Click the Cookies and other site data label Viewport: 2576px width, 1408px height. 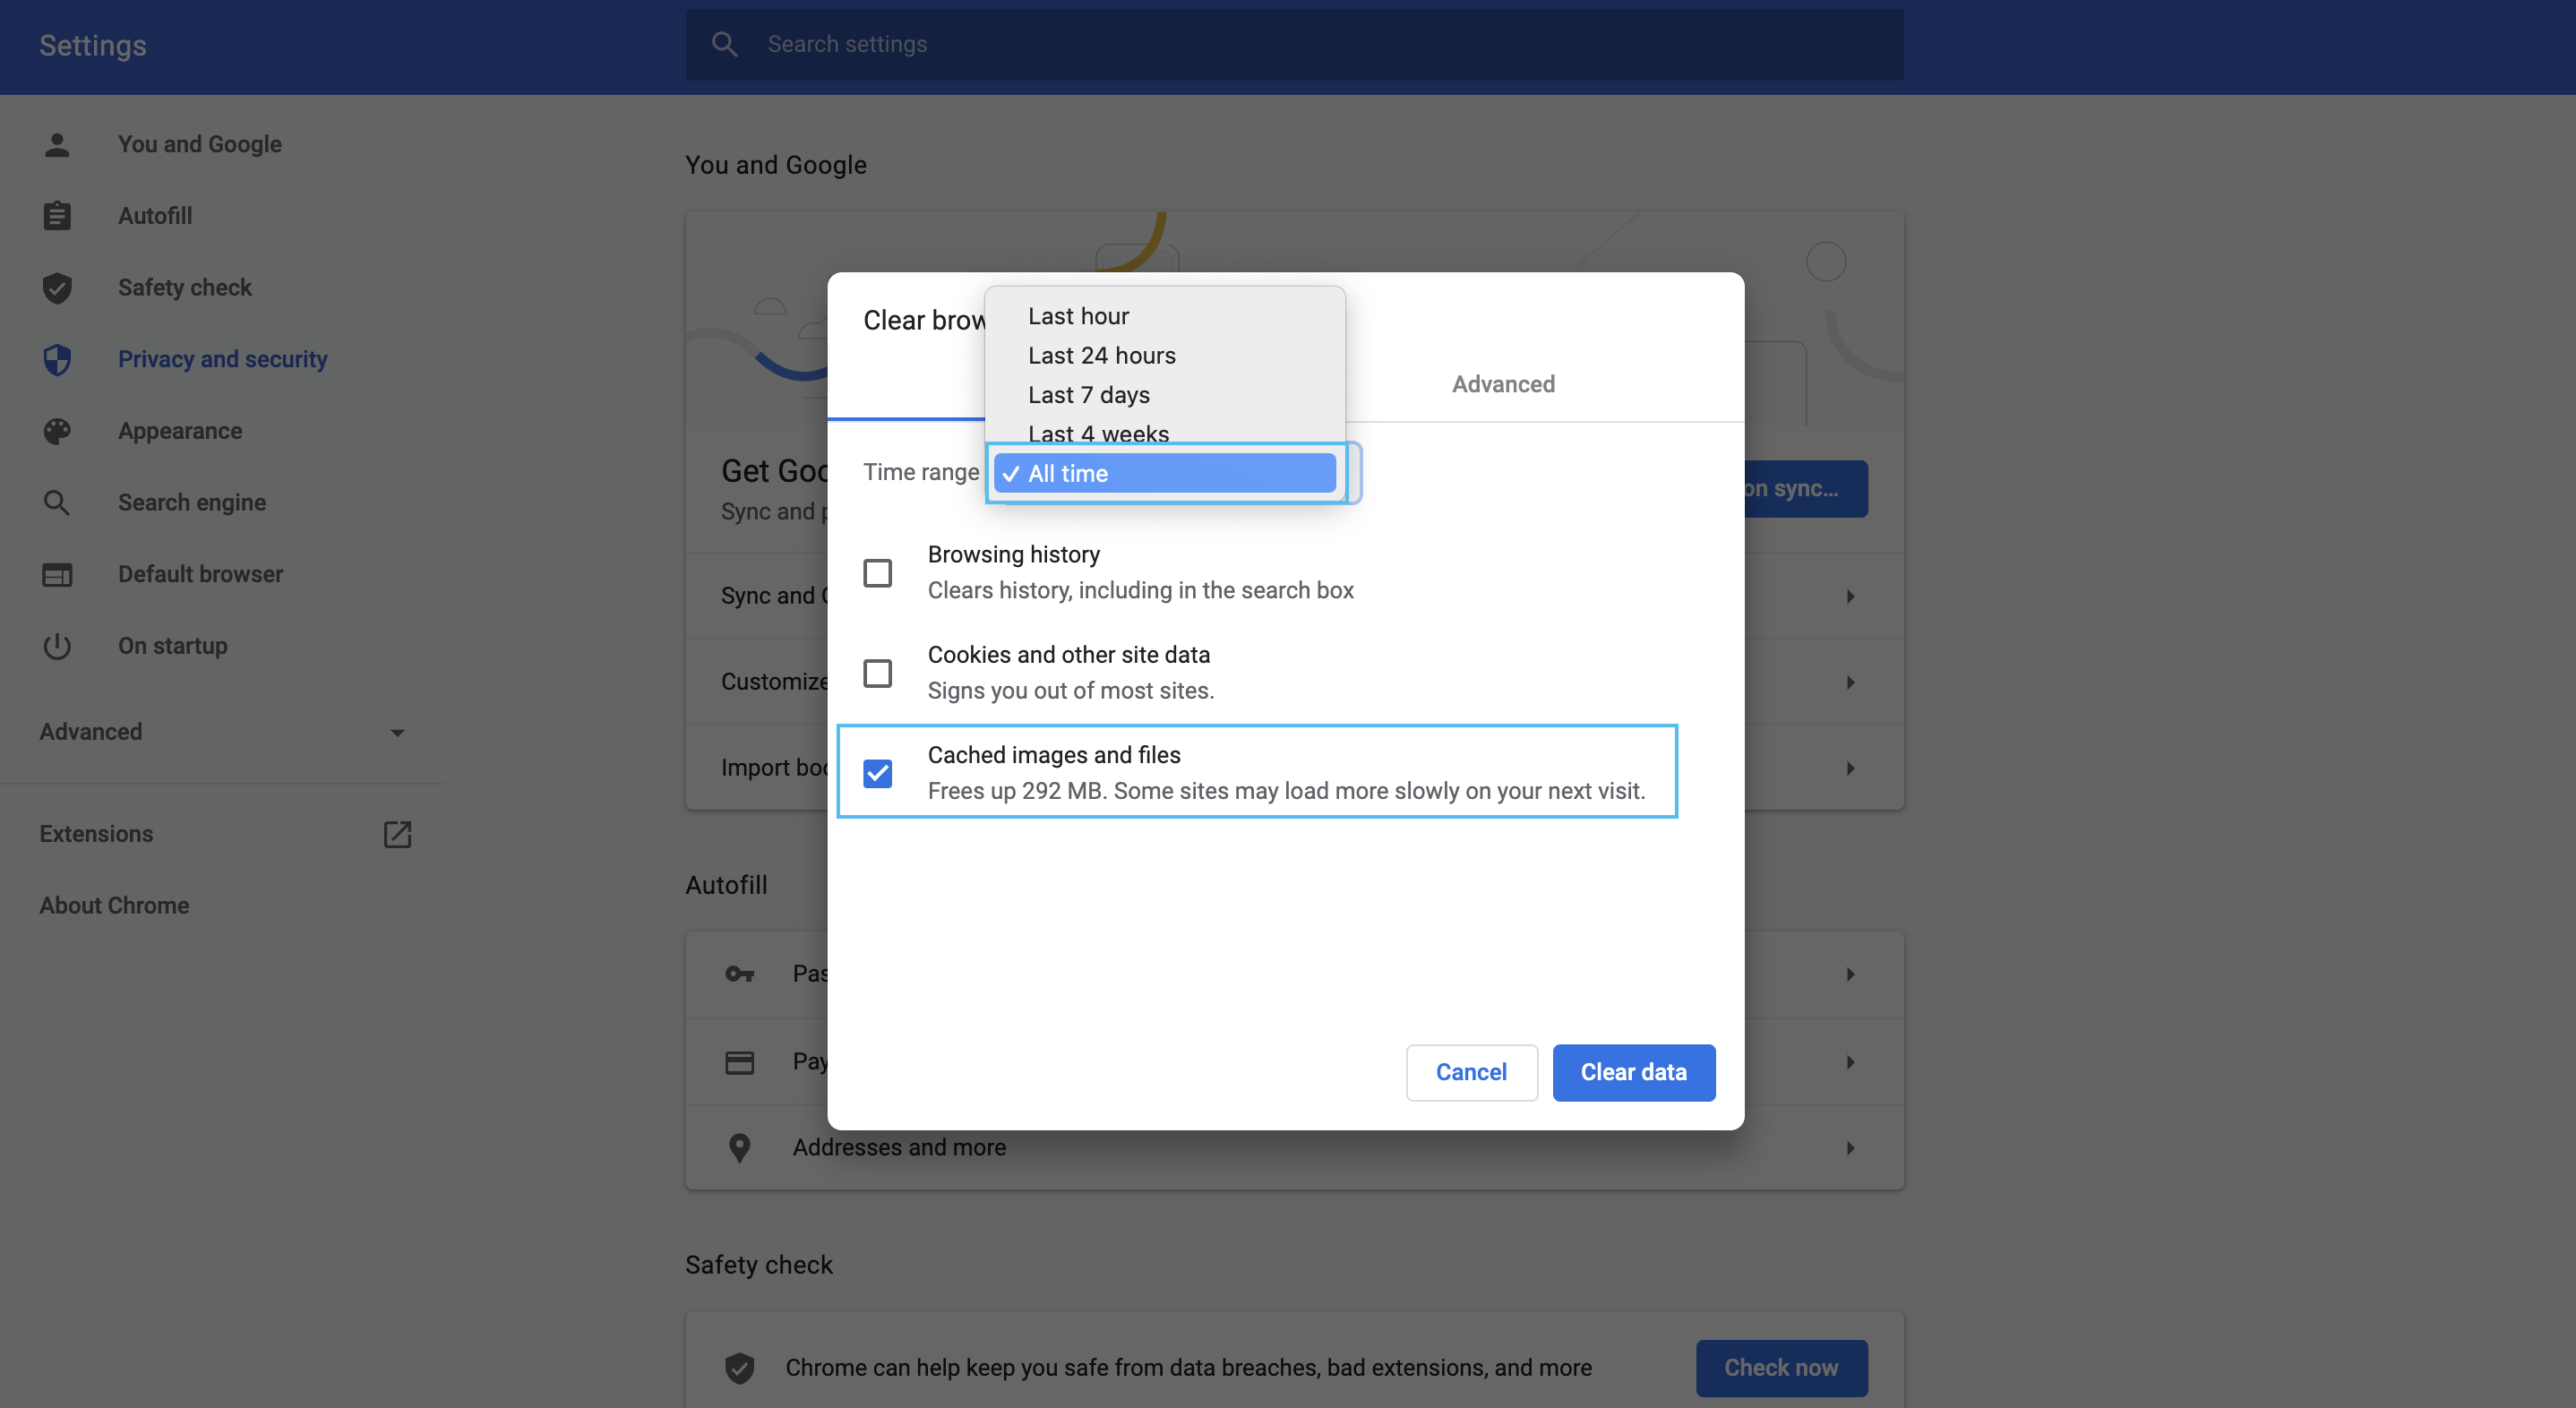(1068, 655)
